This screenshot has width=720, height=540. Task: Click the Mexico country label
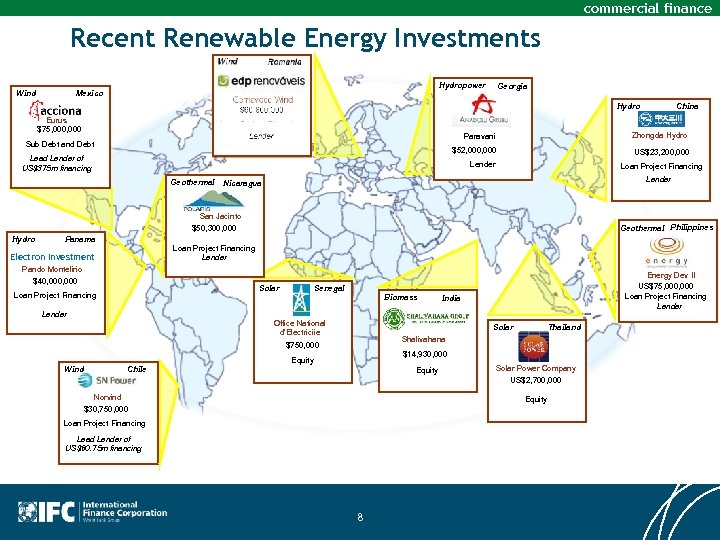90,93
